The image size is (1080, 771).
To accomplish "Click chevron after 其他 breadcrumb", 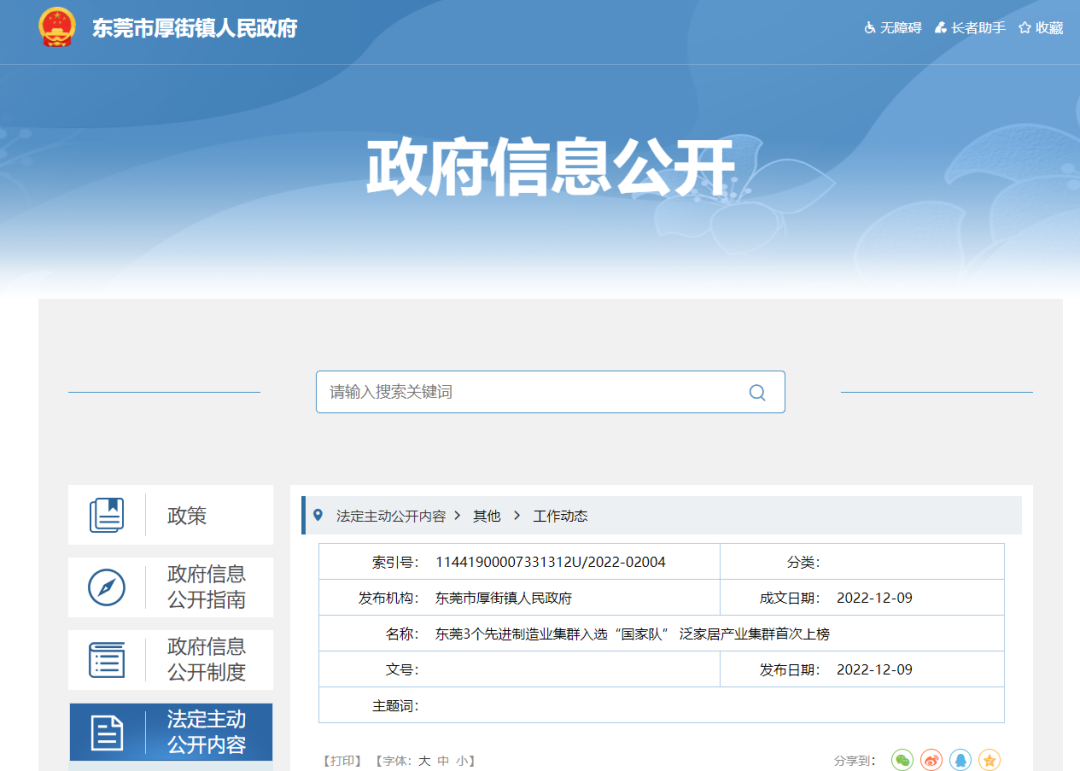I will pyautogui.click(x=517, y=515).
